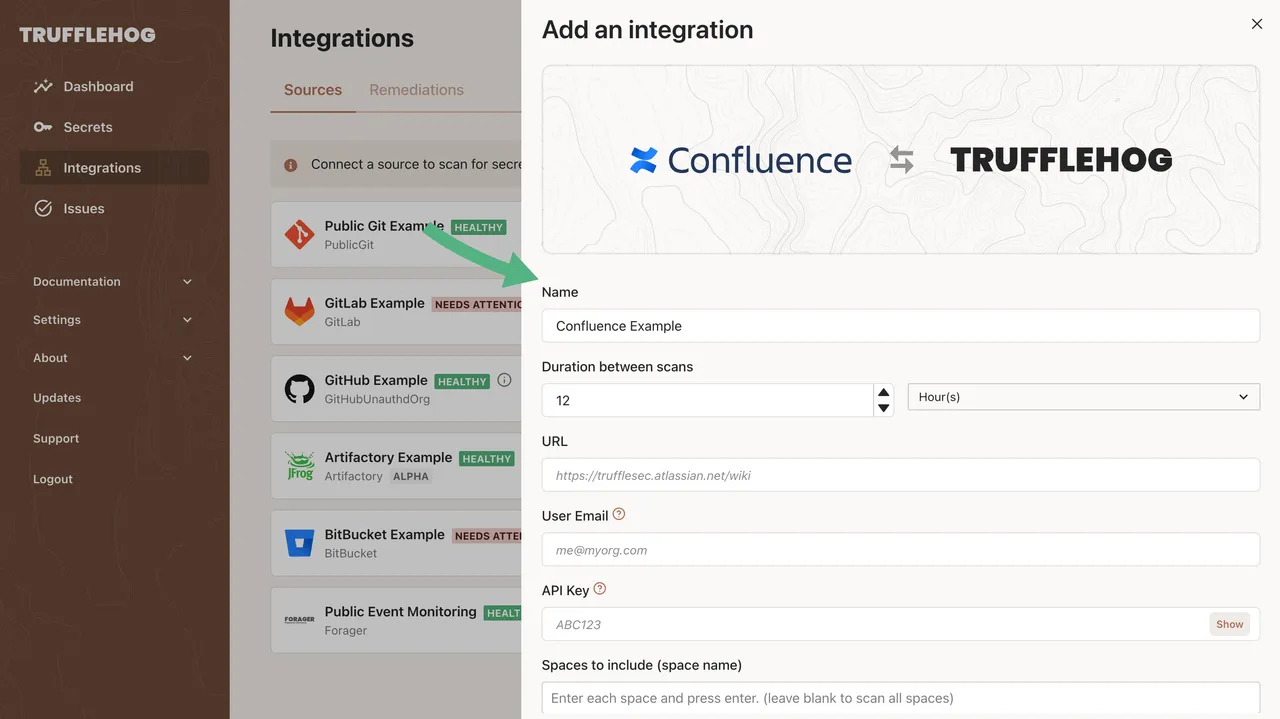Click the Forager icon on Public Event Monitoring
Viewport: 1280px width, 719px height.
299,619
